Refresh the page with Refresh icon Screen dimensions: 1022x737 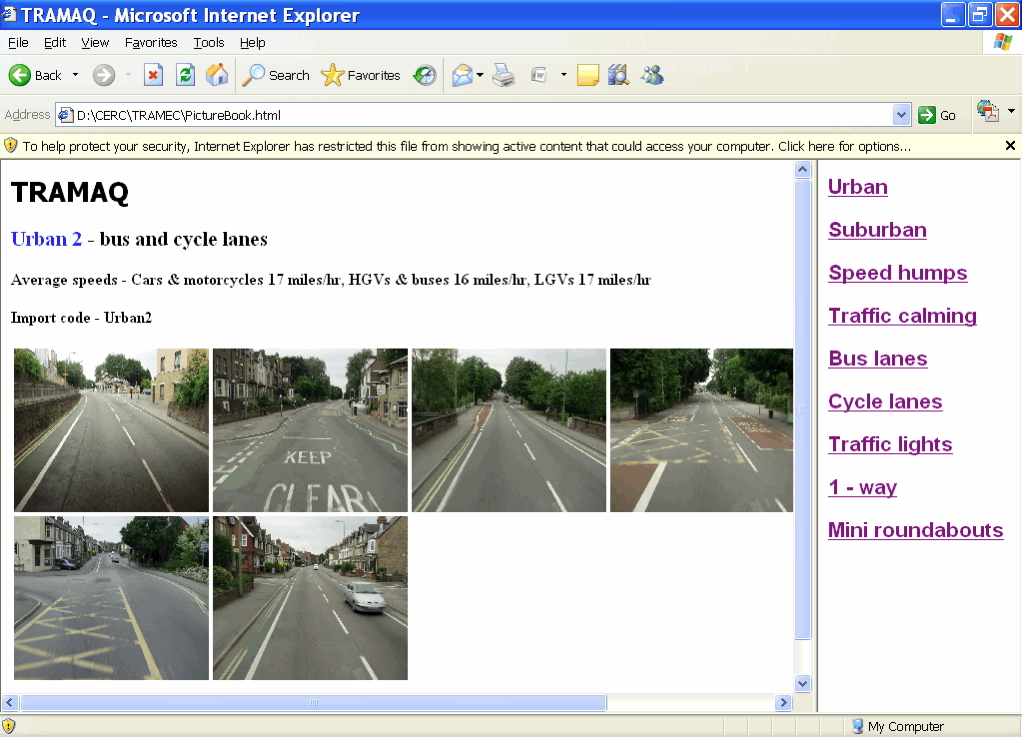pos(185,75)
